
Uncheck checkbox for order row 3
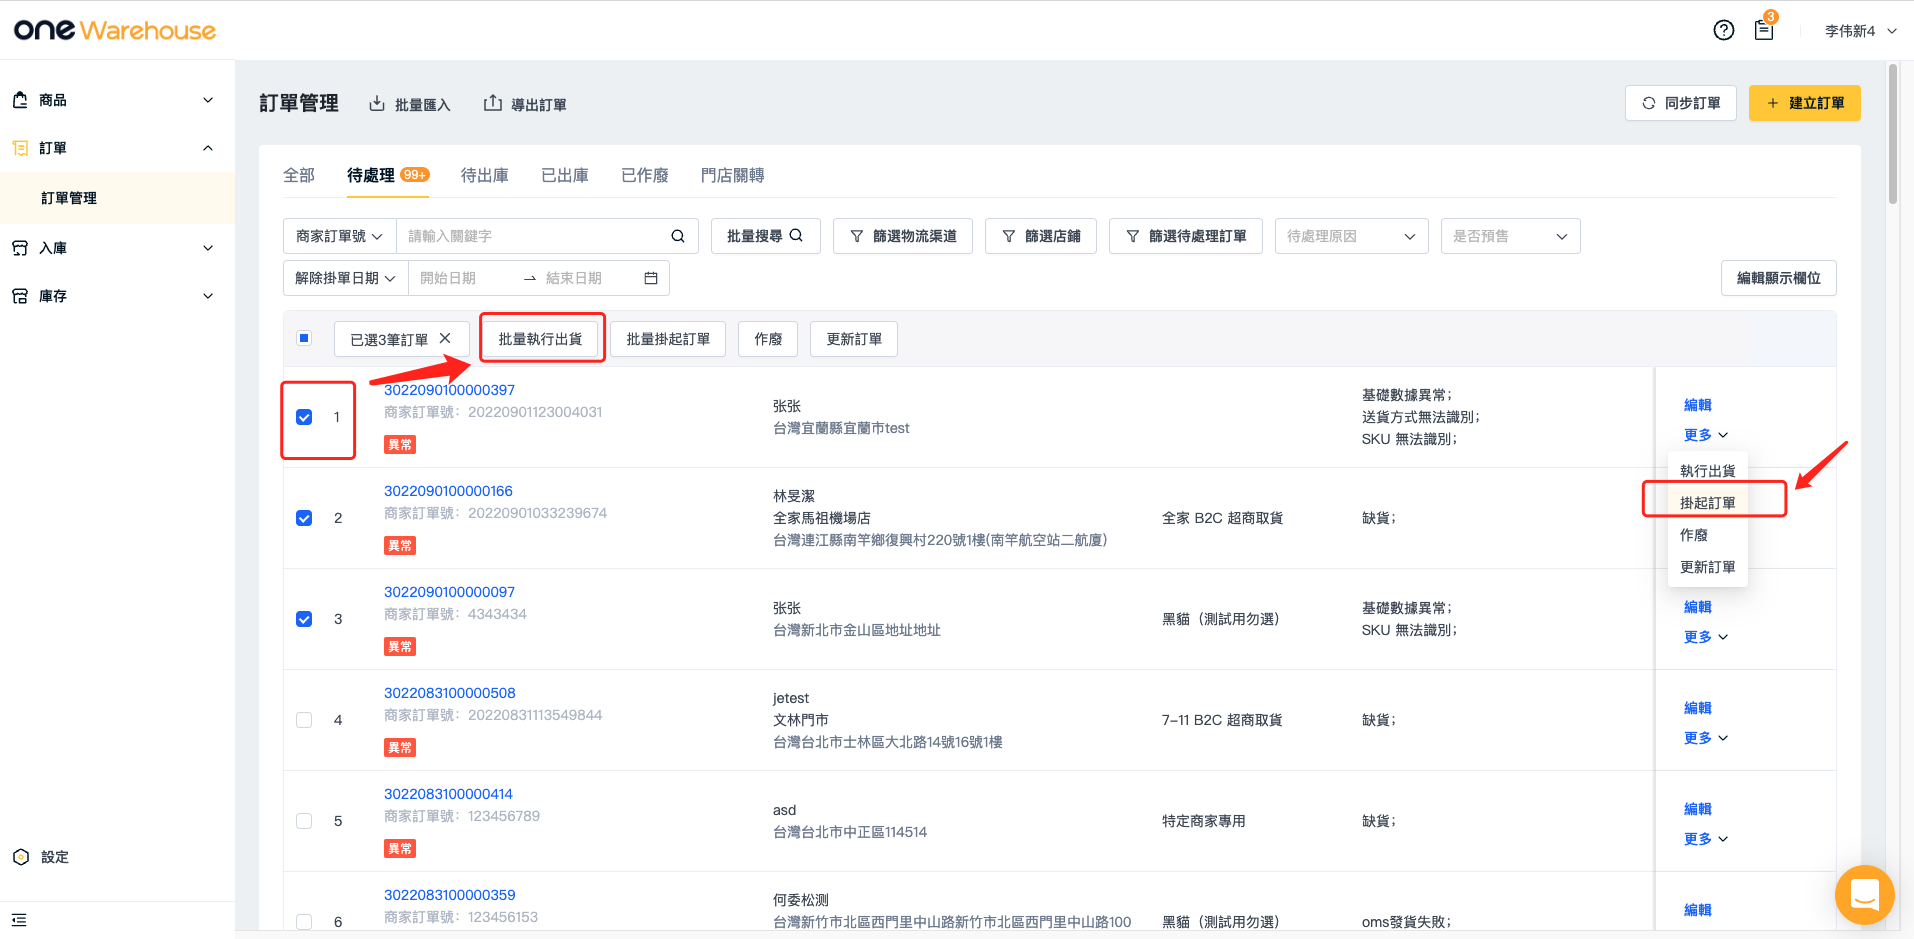304,619
